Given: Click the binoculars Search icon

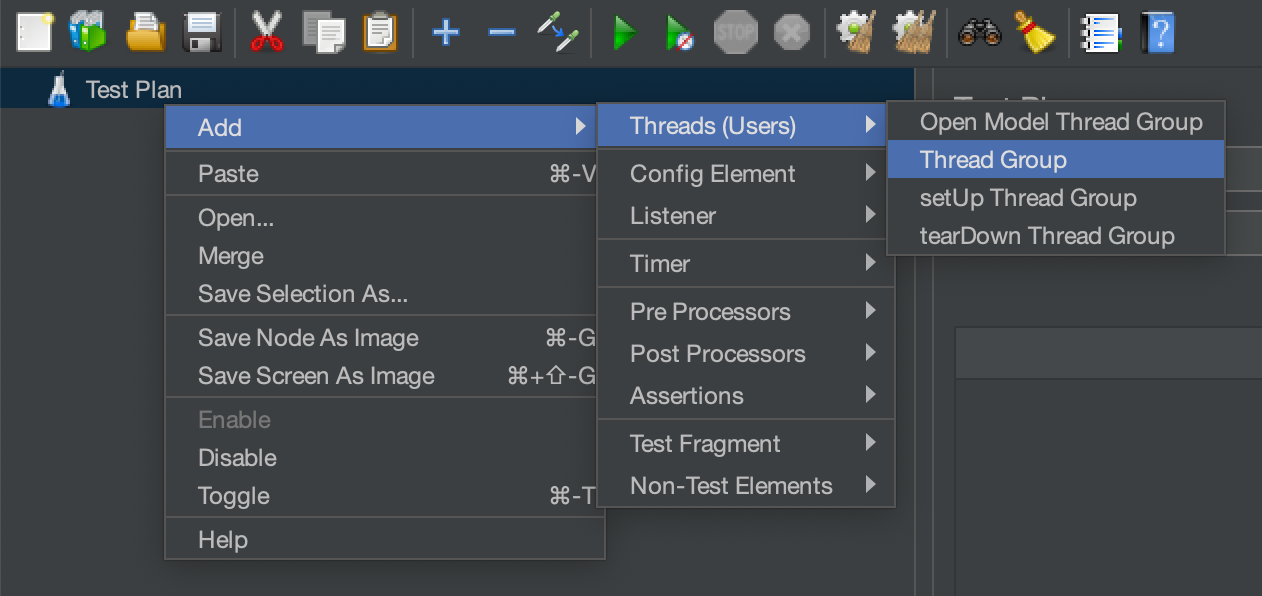Looking at the screenshot, I should [x=979, y=33].
